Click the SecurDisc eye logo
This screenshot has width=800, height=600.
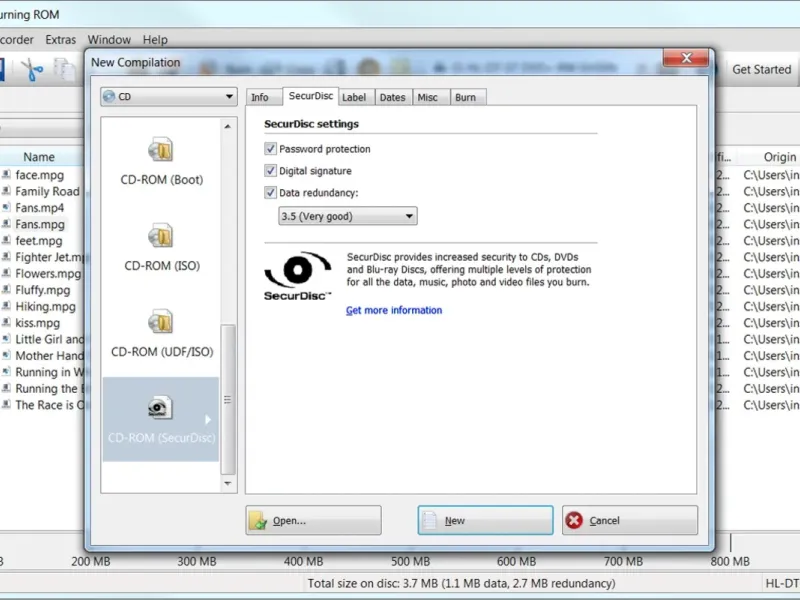tap(298, 276)
